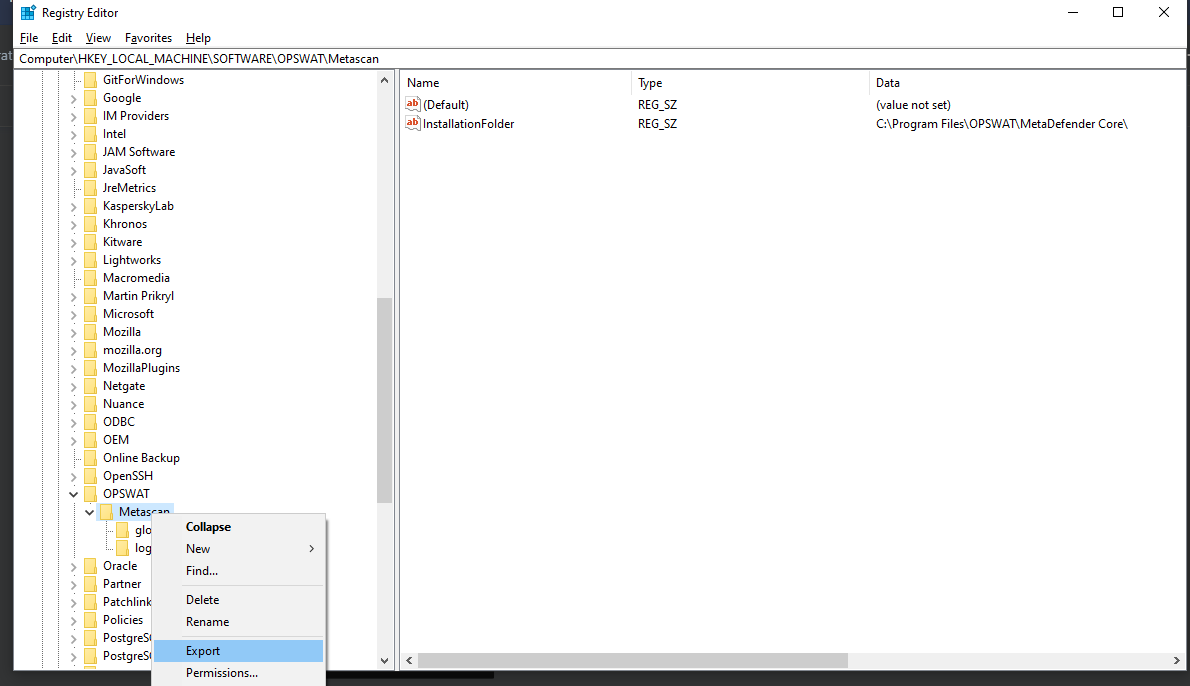Open the New submenu
Viewport: 1190px width, 686px height.
238,549
